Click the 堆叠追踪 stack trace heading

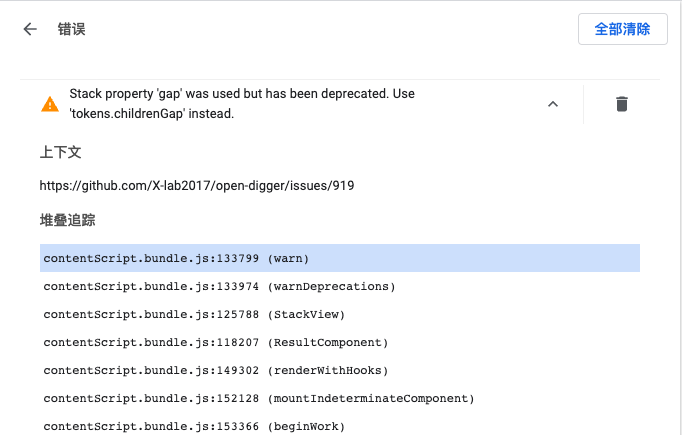coord(67,220)
